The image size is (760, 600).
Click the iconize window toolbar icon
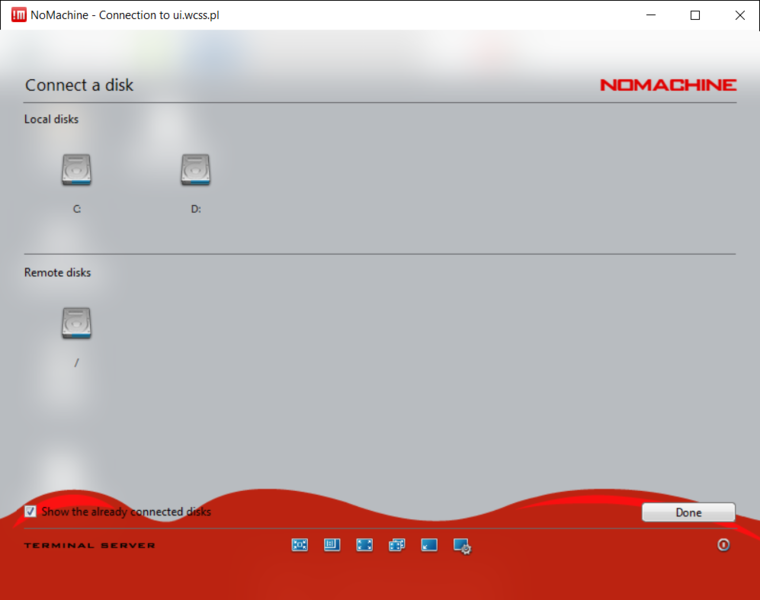point(429,545)
